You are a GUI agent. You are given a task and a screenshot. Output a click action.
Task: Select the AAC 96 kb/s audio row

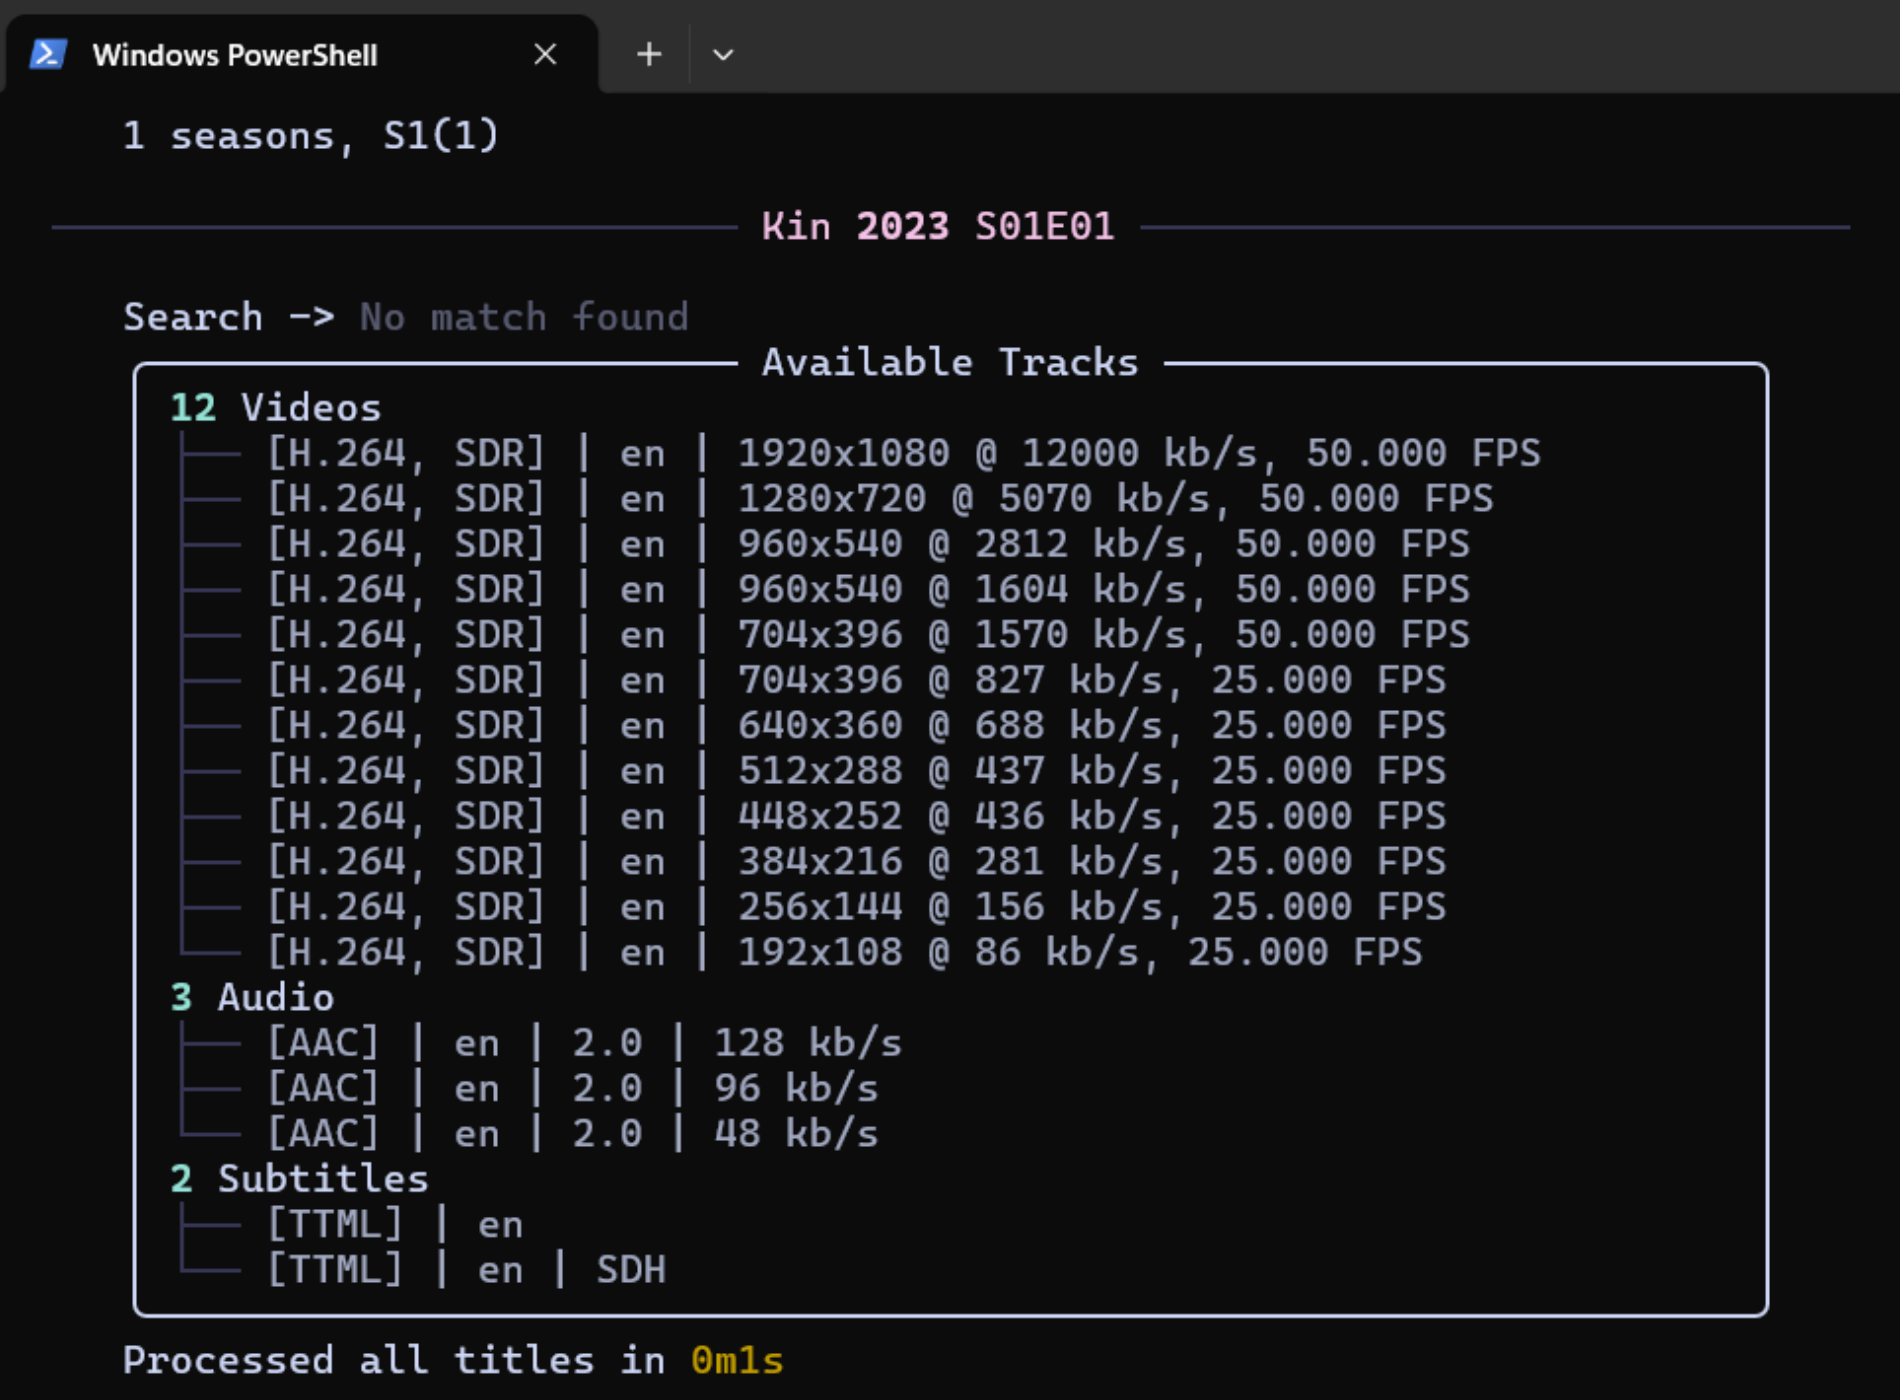[572, 1089]
